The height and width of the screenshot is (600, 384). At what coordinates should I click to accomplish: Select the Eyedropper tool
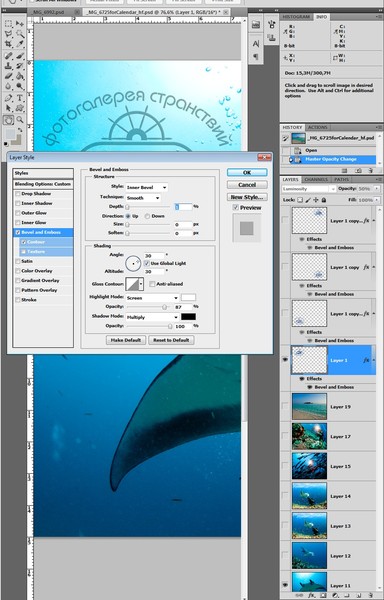pyautogui.click(x=20, y=44)
